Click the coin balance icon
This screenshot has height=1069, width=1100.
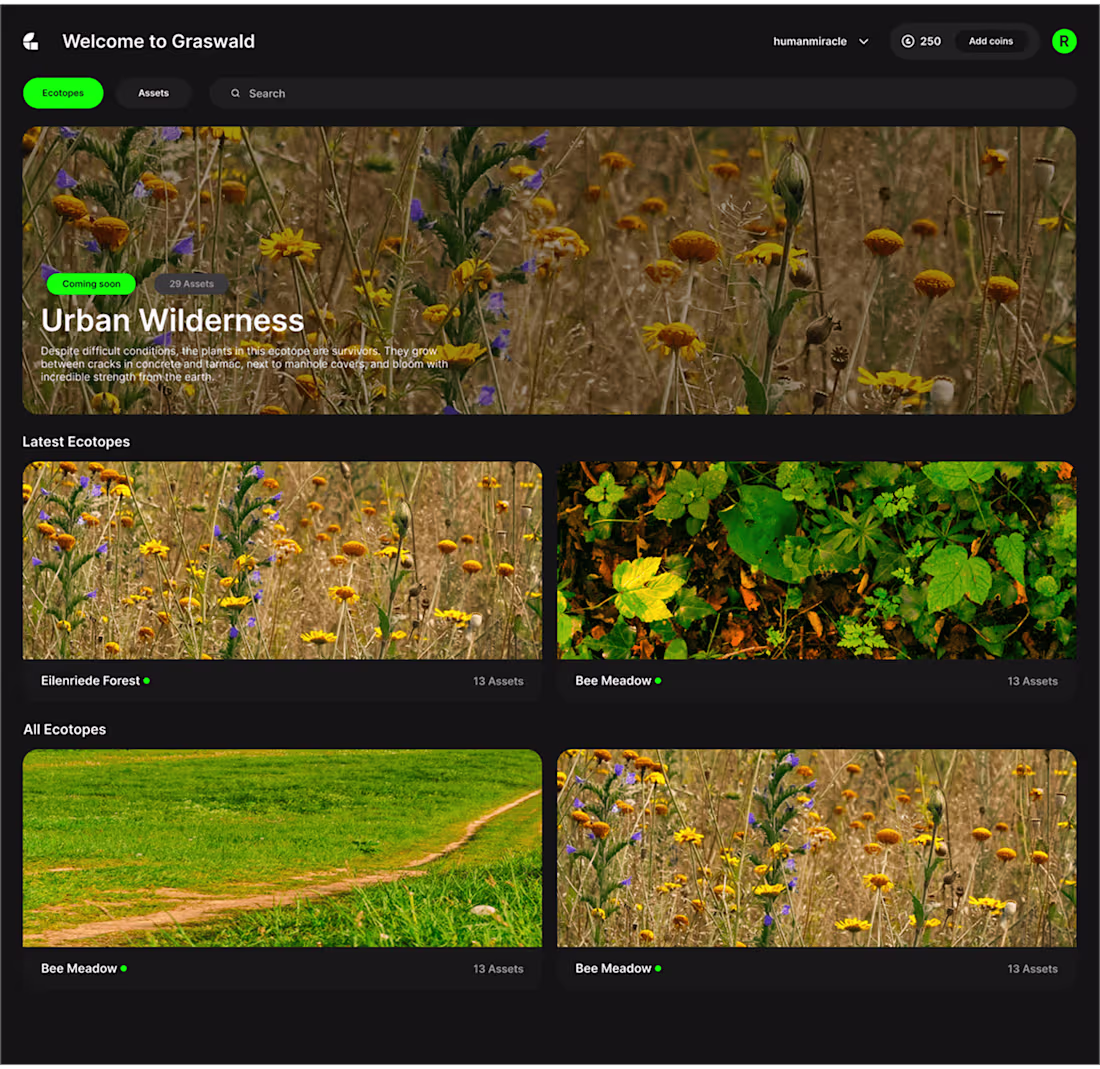pos(908,41)
